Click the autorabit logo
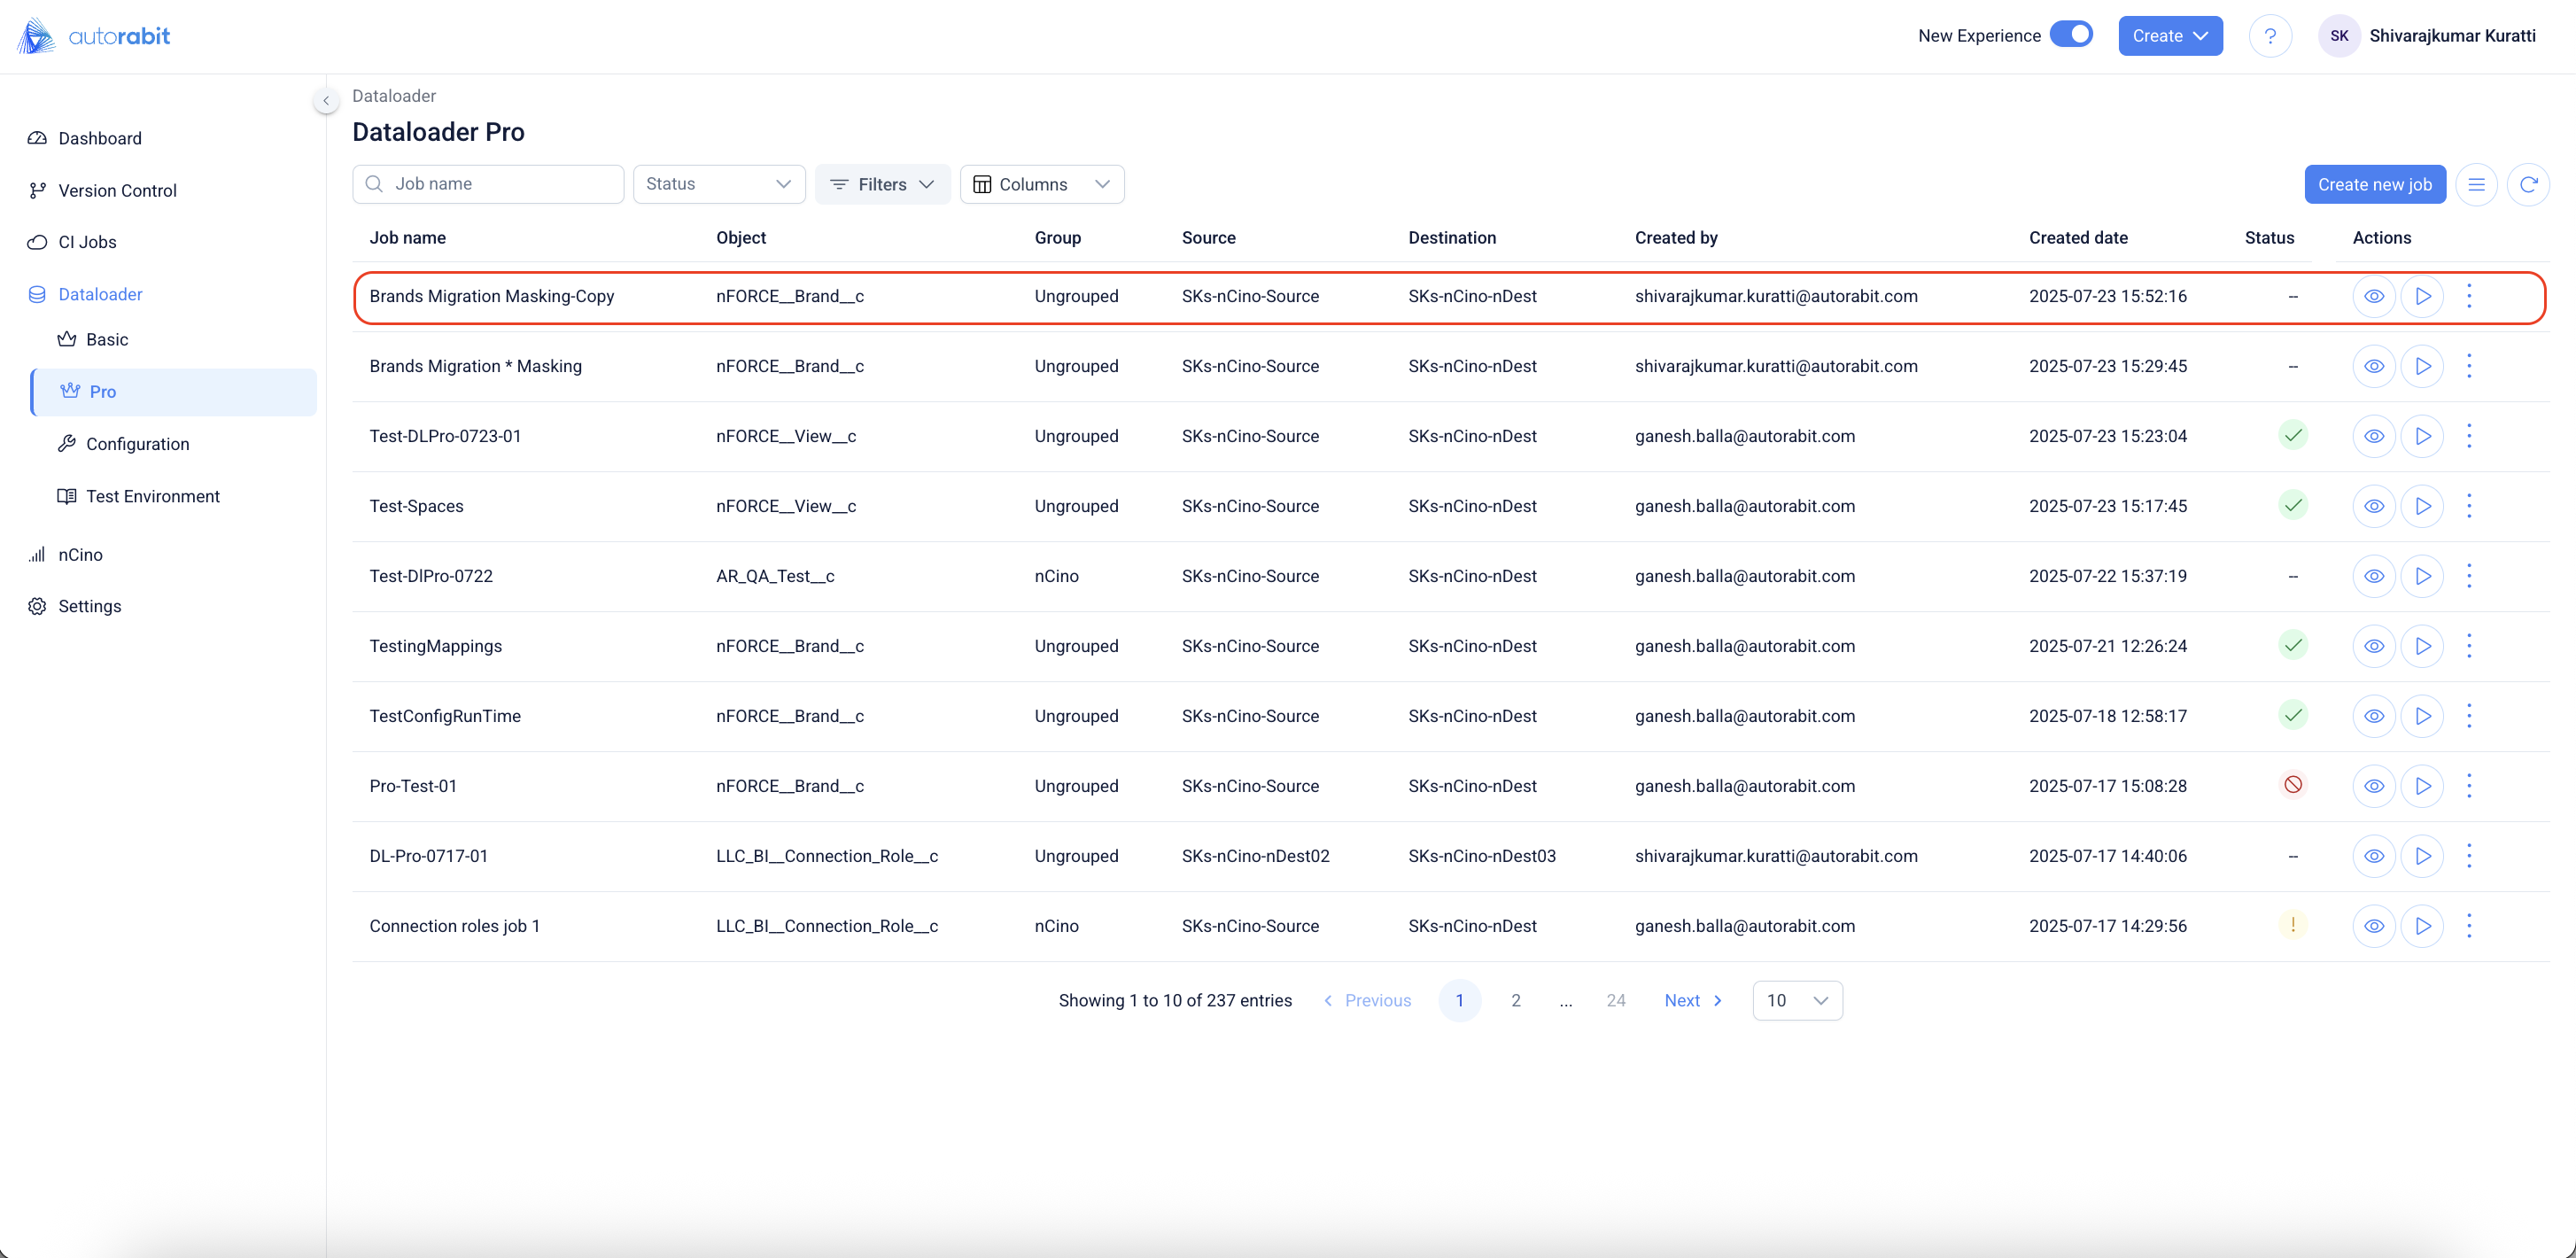Image resolution: width=2576 pixels, height=1258 pixels. pyautogui.click(x=94, y=37)
